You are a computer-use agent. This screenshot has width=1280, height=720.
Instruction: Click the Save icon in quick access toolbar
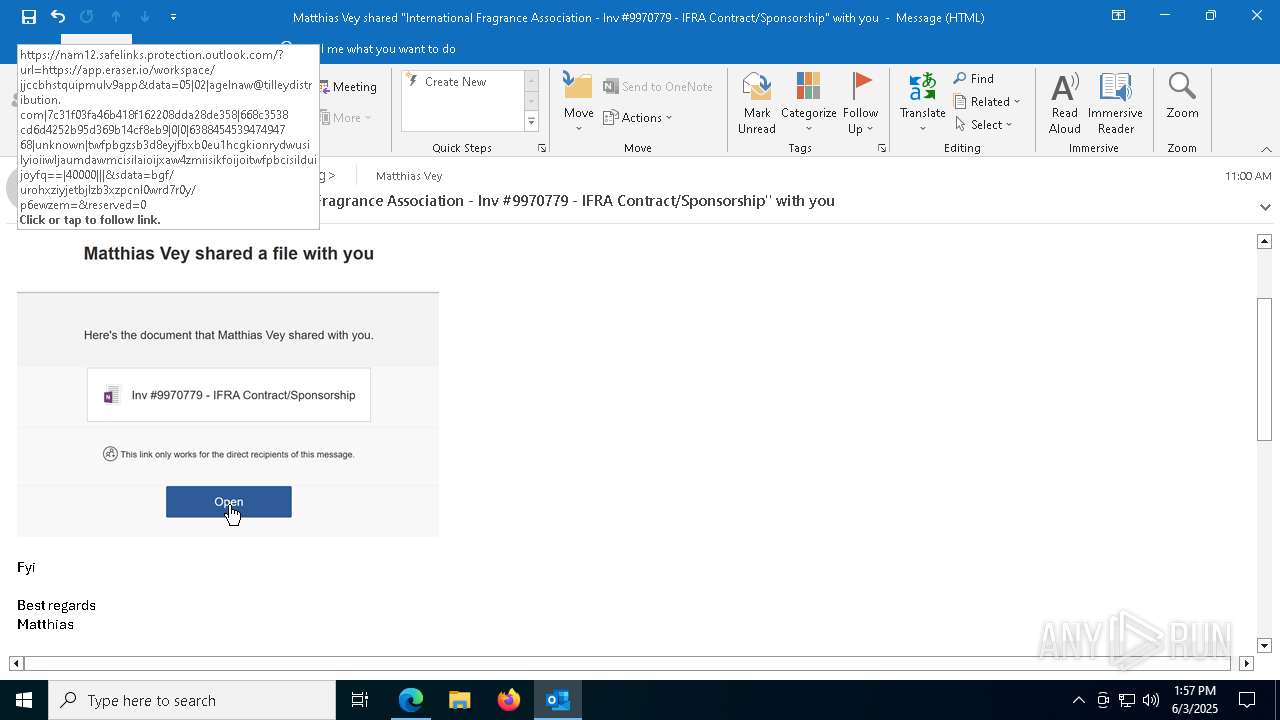coord(29,17)
